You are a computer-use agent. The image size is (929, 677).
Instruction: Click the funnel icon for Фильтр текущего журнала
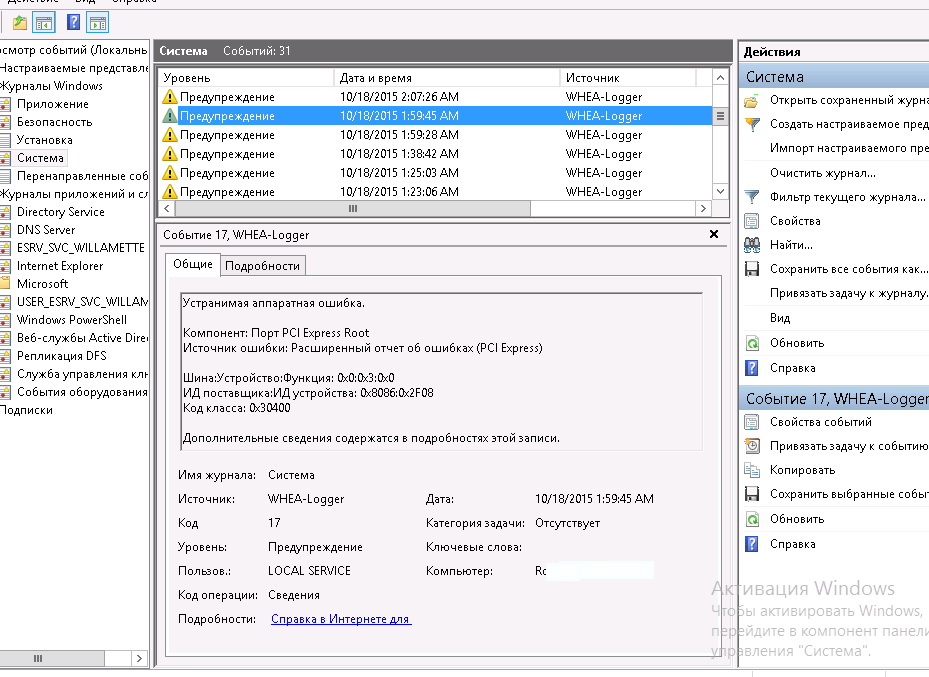click(752, 197)
